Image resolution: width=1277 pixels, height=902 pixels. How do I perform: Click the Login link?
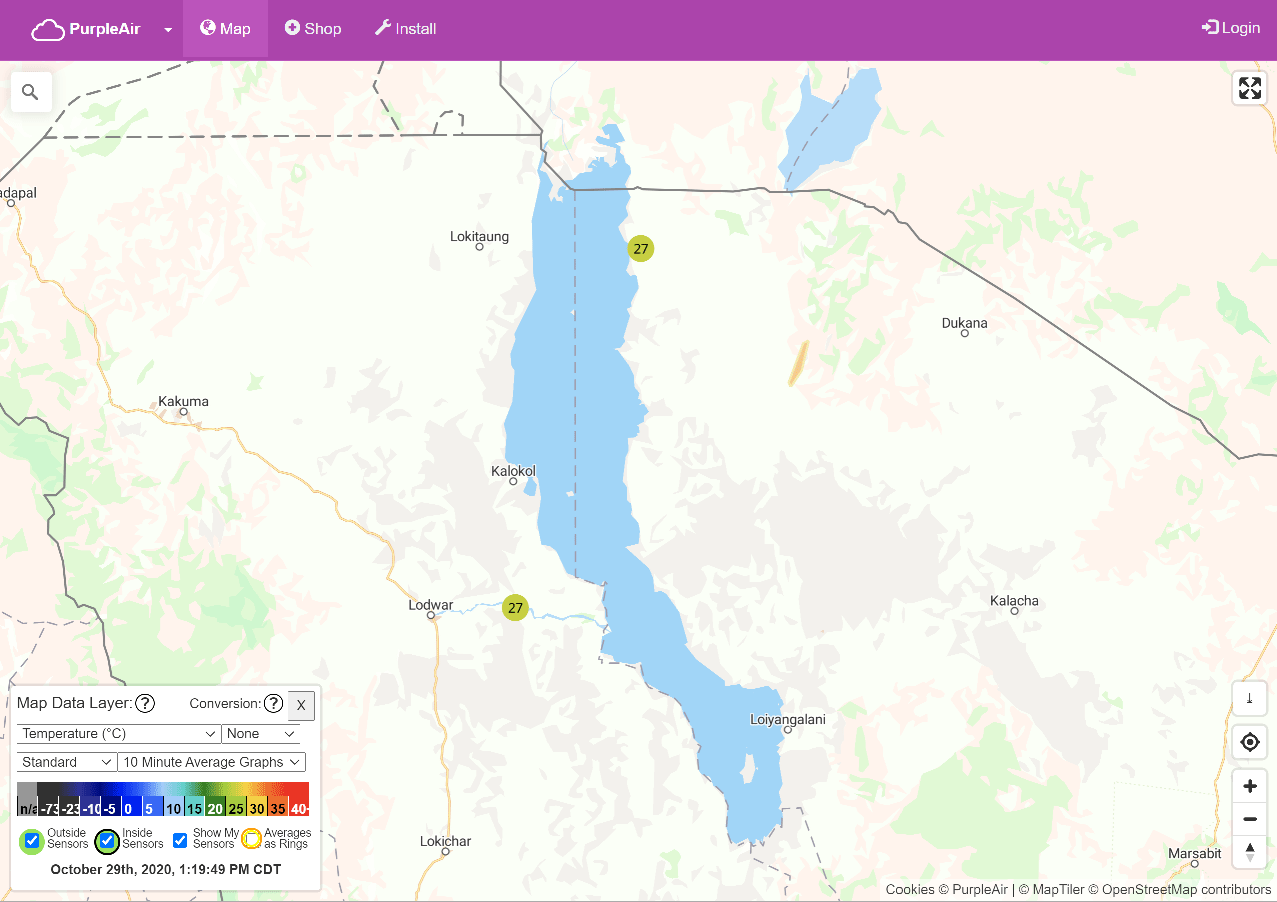1231,28
